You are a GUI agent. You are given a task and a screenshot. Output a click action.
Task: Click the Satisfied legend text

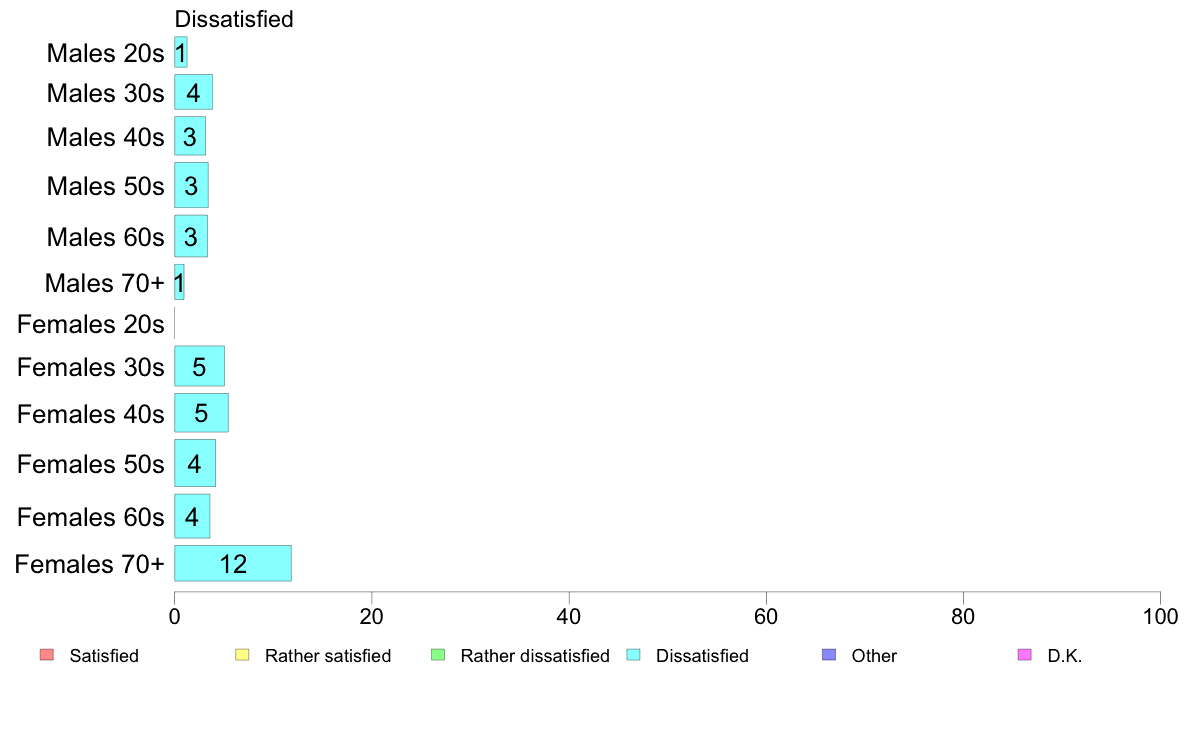click(x=104, y=656)
